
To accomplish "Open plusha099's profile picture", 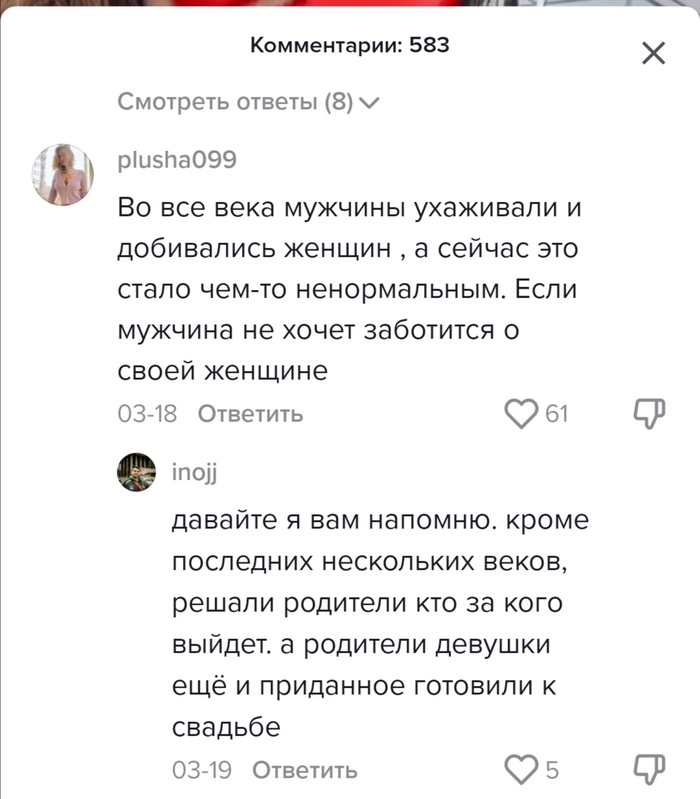I will [x=65, y=173].
